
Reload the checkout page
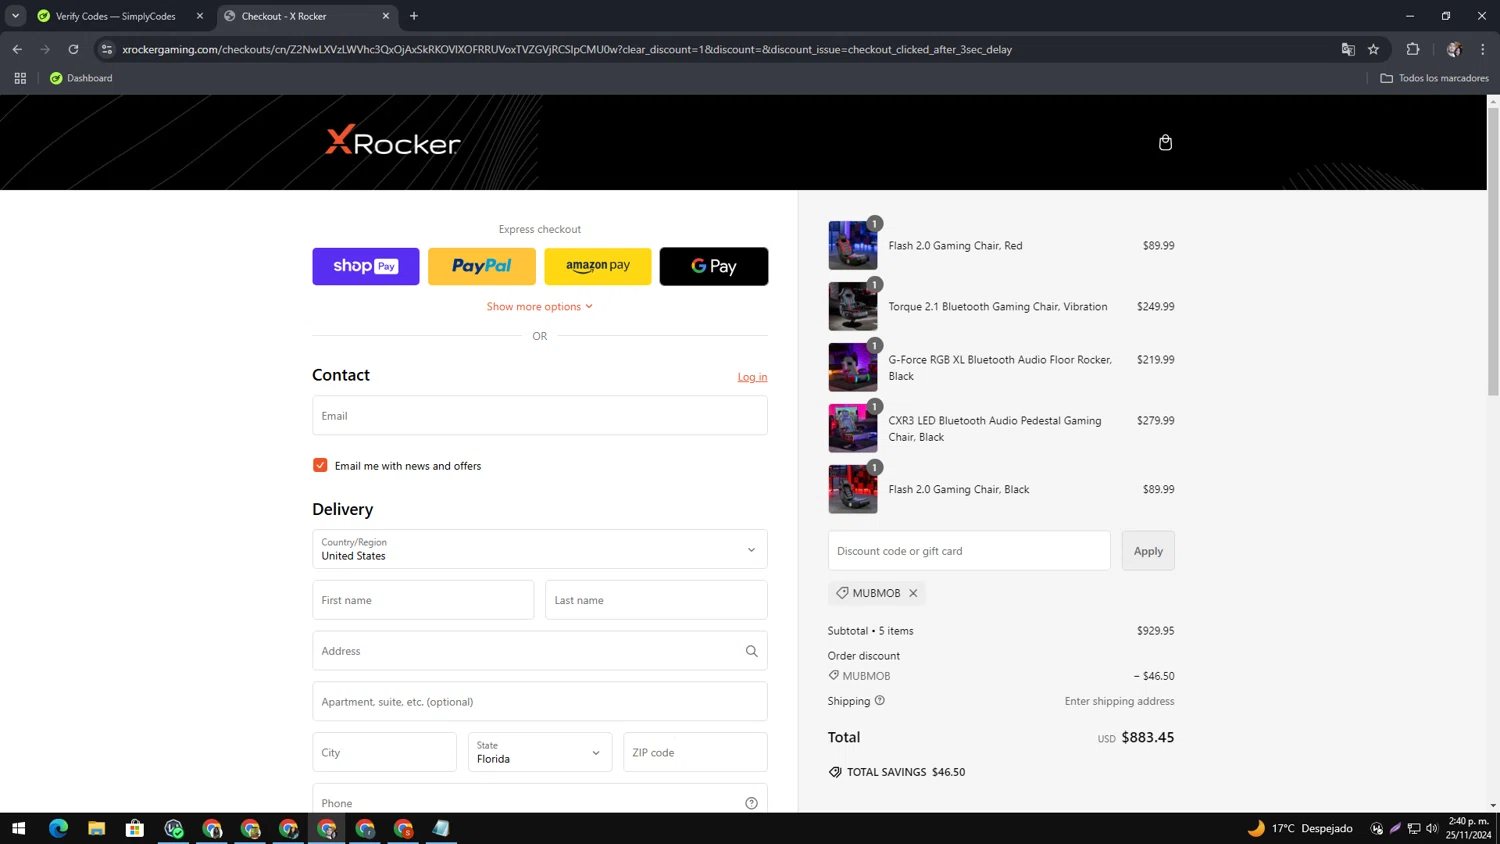click(x=73, y=49)
